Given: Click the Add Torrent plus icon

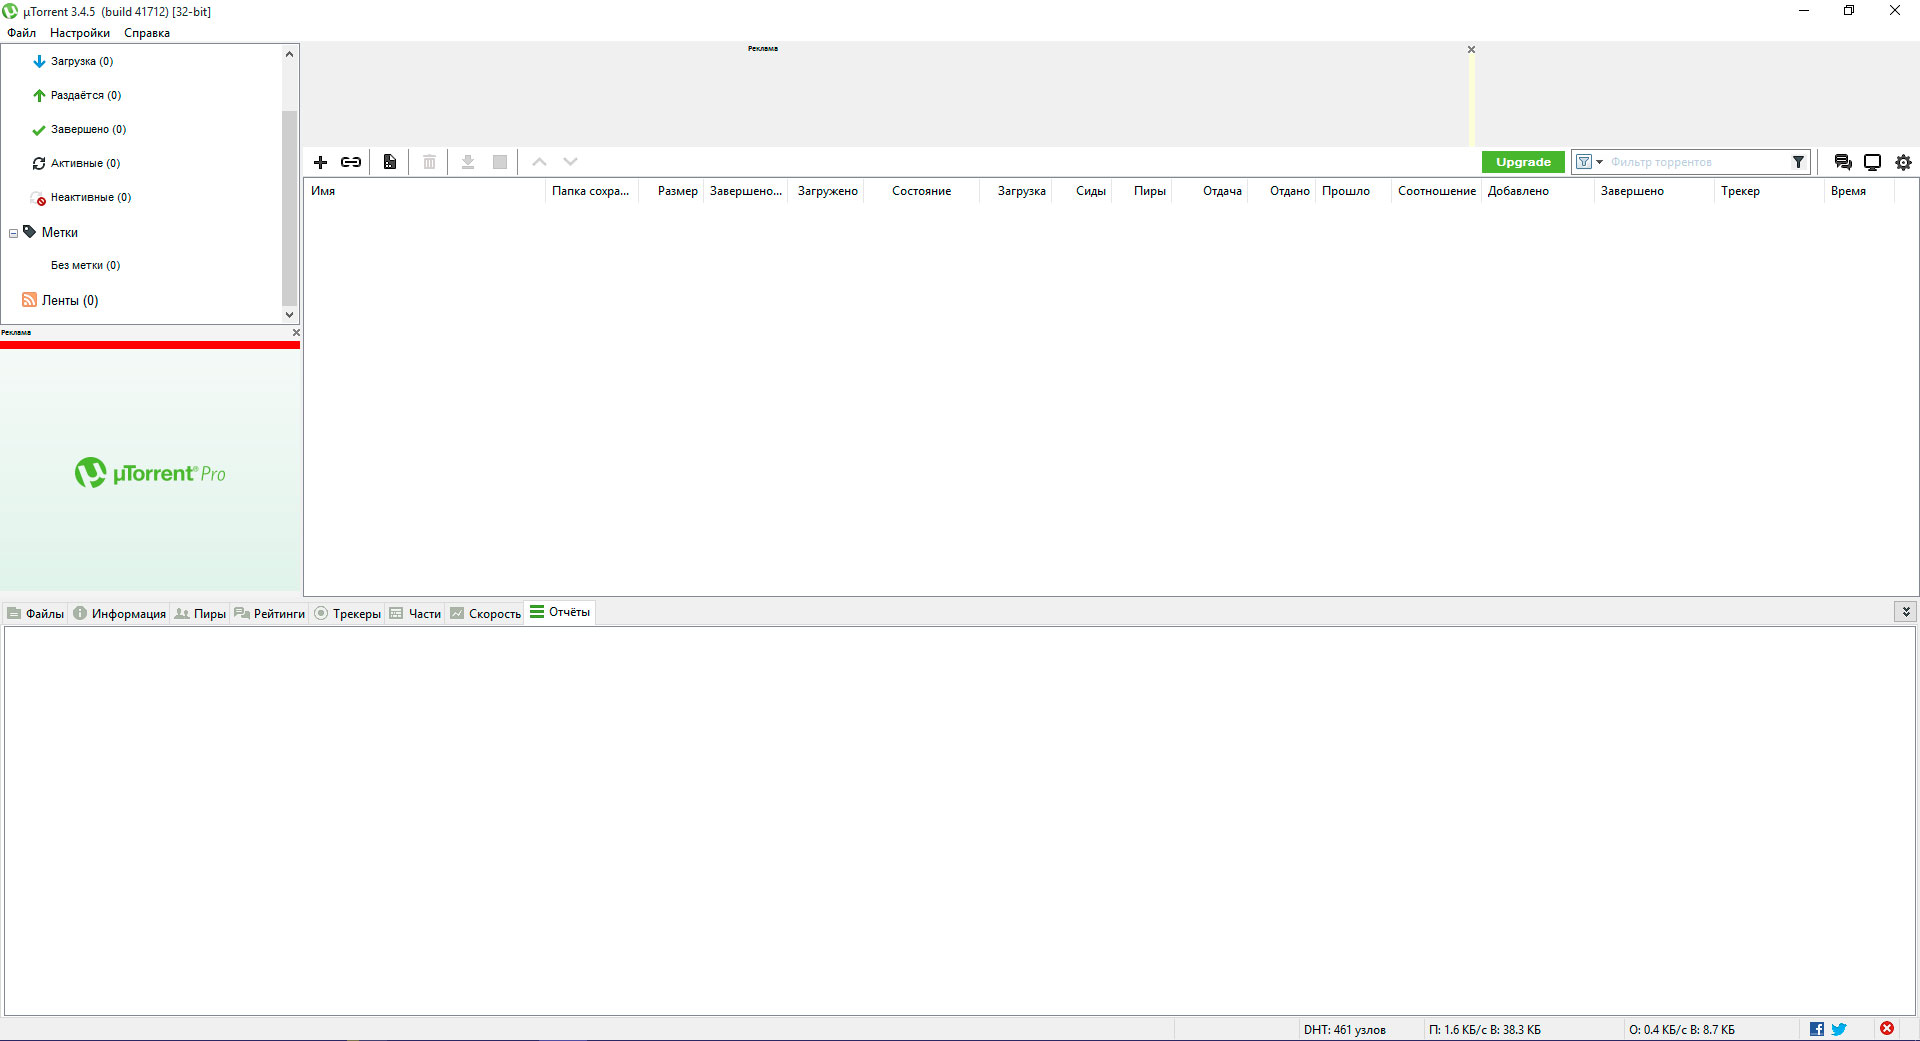Looking at the screenshot, I should [x=321, y=162].
